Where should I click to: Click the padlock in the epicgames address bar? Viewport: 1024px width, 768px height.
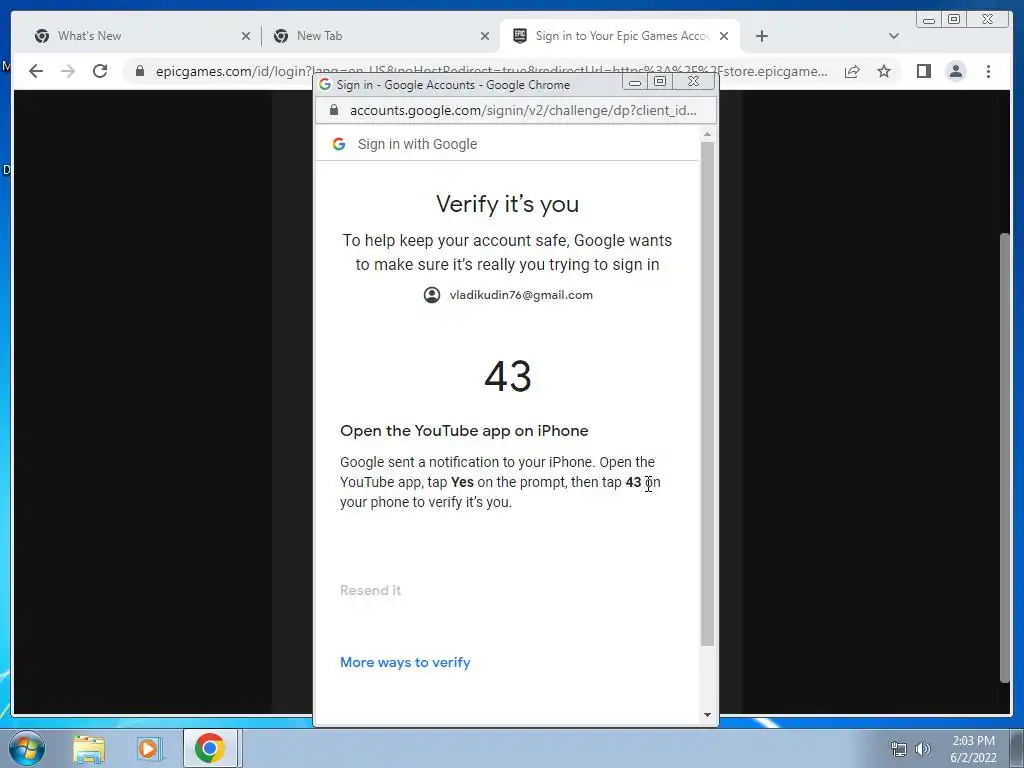pos(139,71)
